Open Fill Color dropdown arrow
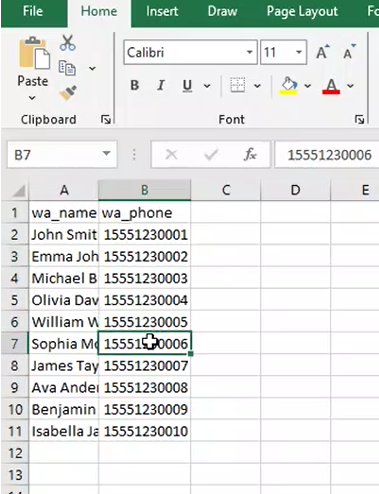The height and width of the screenshot is (494, 379). [308, 86]
